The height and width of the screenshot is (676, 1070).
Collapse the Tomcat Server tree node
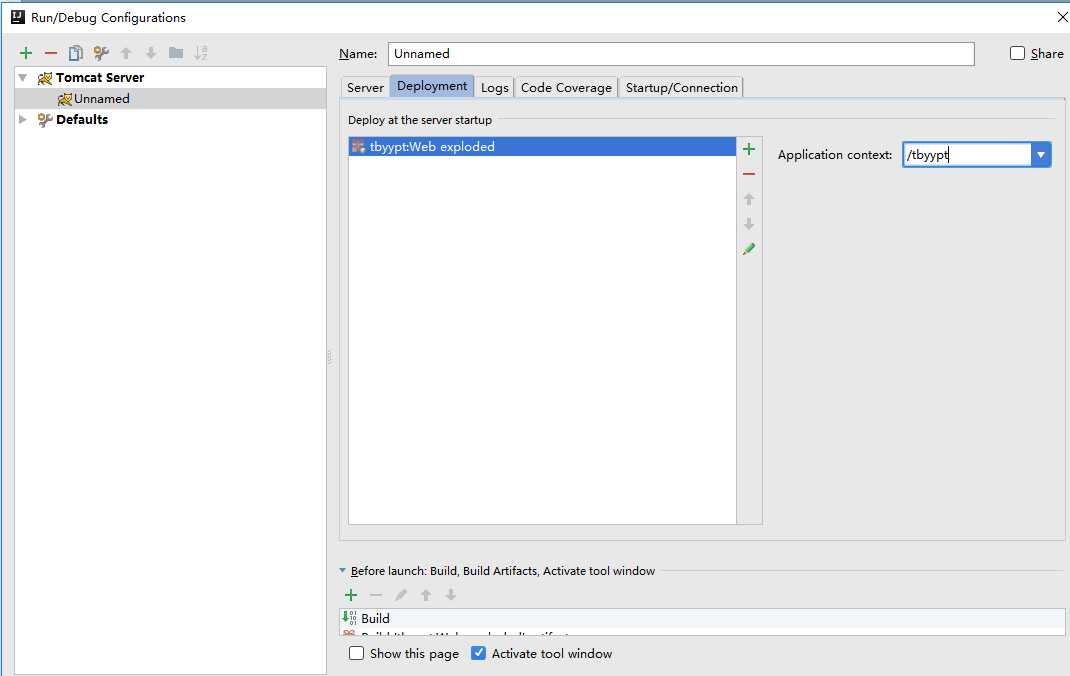(x=23, y=78)
